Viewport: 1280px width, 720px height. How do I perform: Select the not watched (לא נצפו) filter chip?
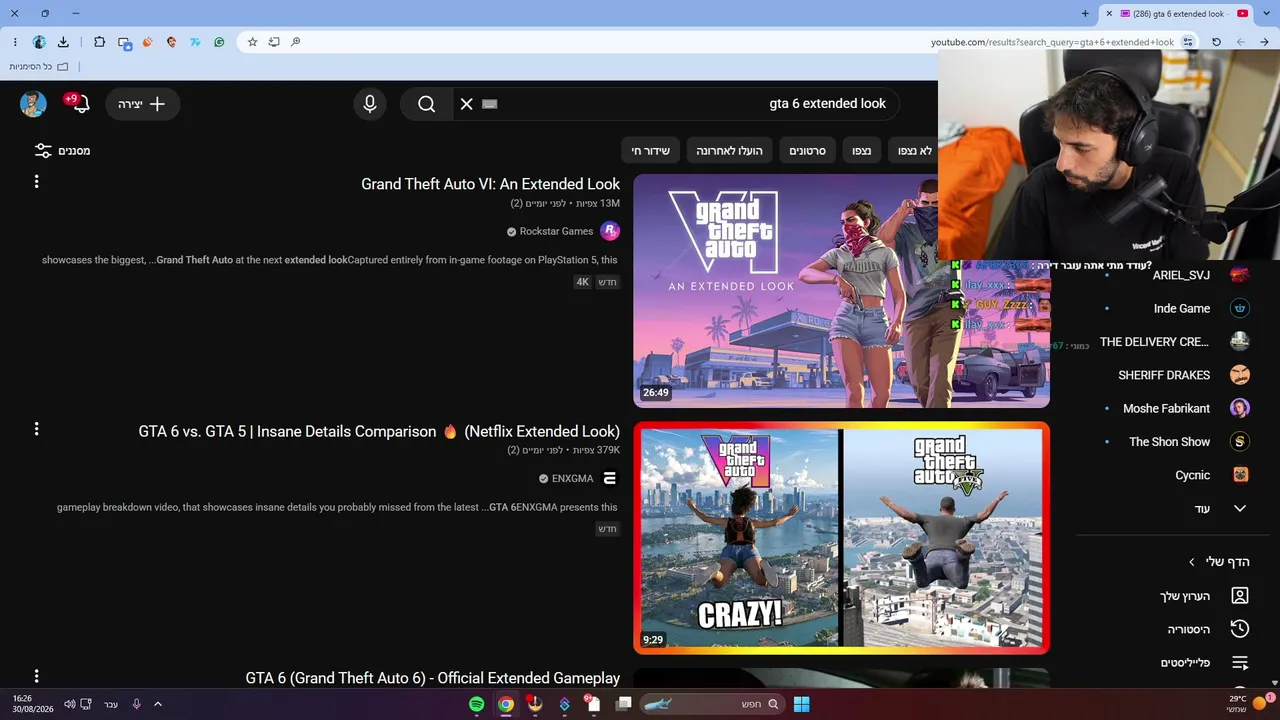914,151
